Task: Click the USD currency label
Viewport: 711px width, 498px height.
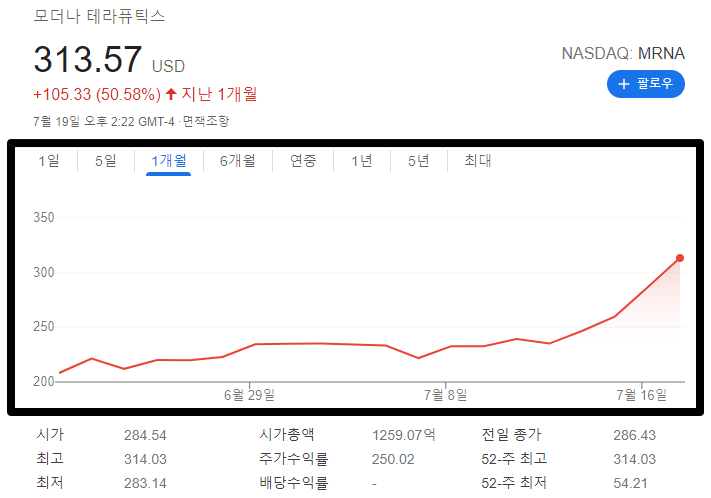Action: pyautogui.click(x=168, y=67)
